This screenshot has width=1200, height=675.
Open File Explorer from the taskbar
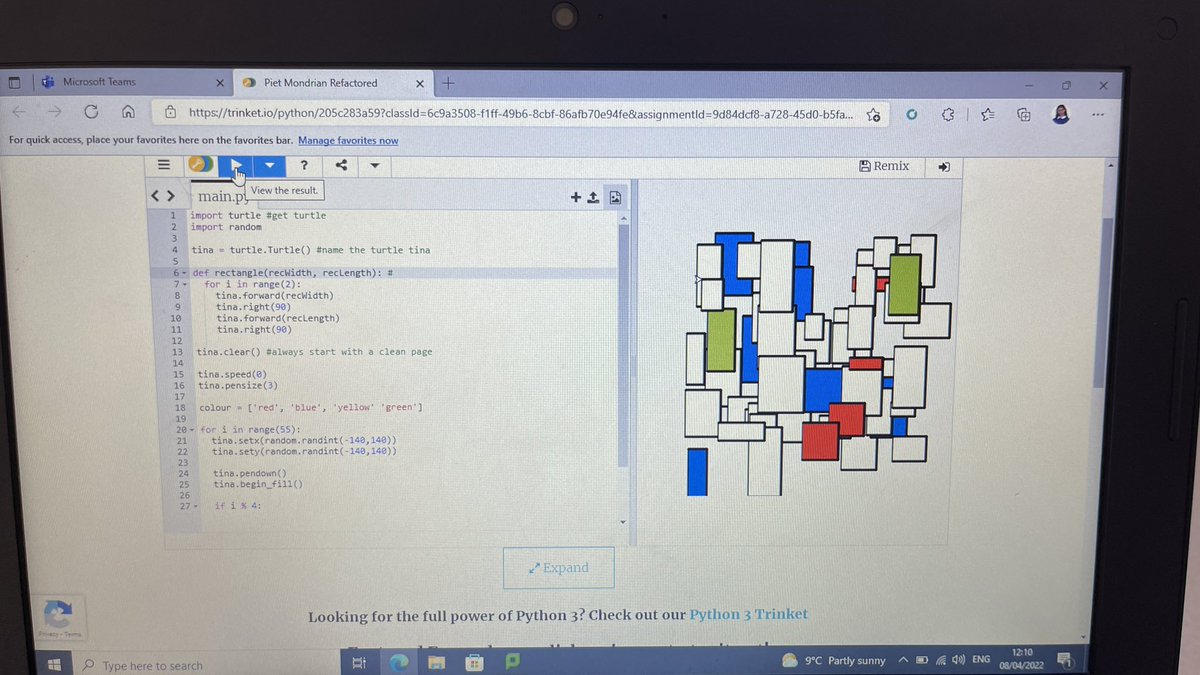(436, 662)
